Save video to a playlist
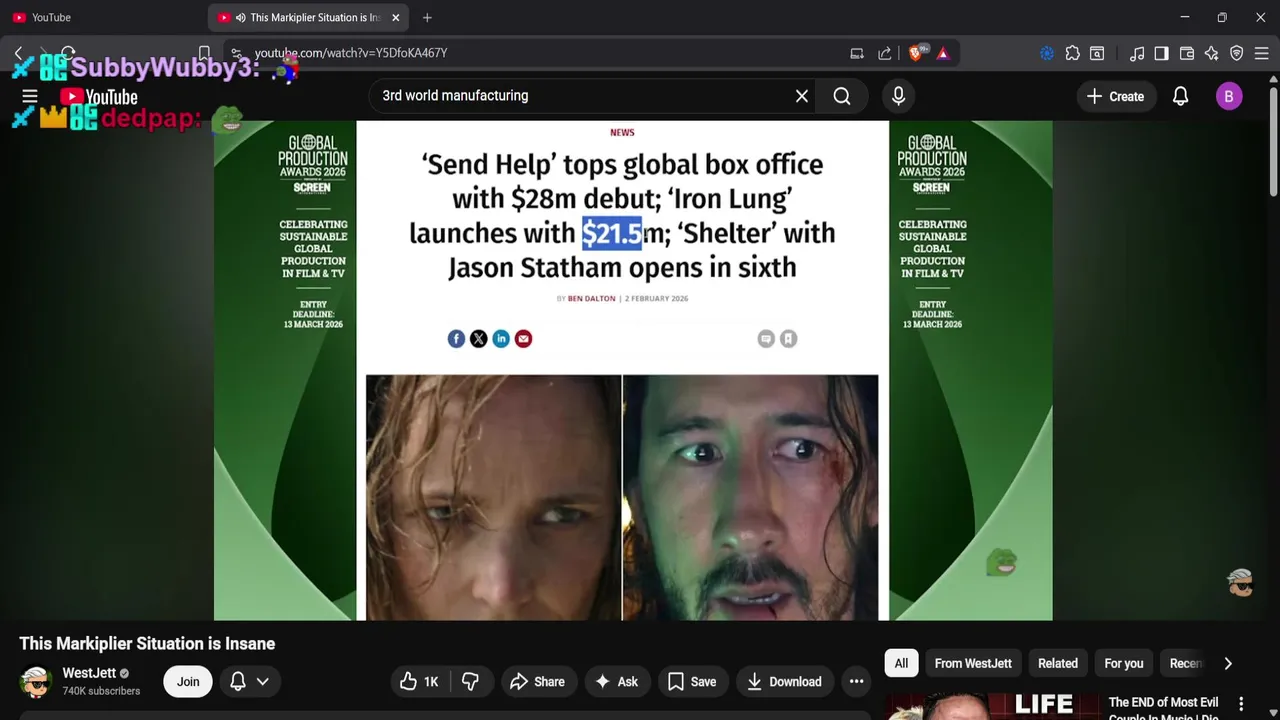 tap(692, 682)
